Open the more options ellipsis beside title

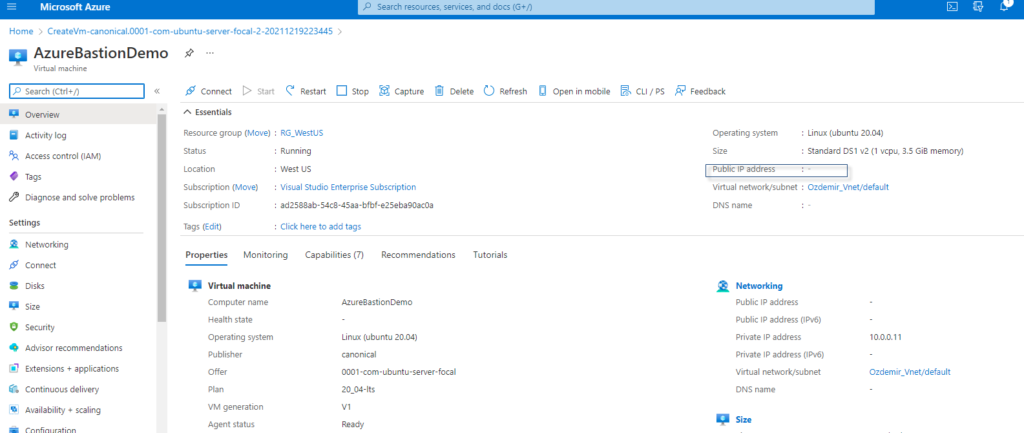[210, 53]
